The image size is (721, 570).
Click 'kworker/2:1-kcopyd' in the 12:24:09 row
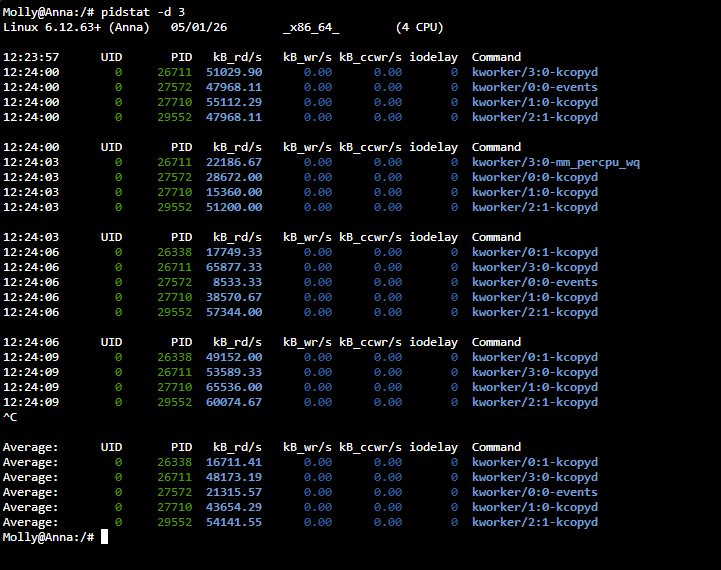point(535,403)
